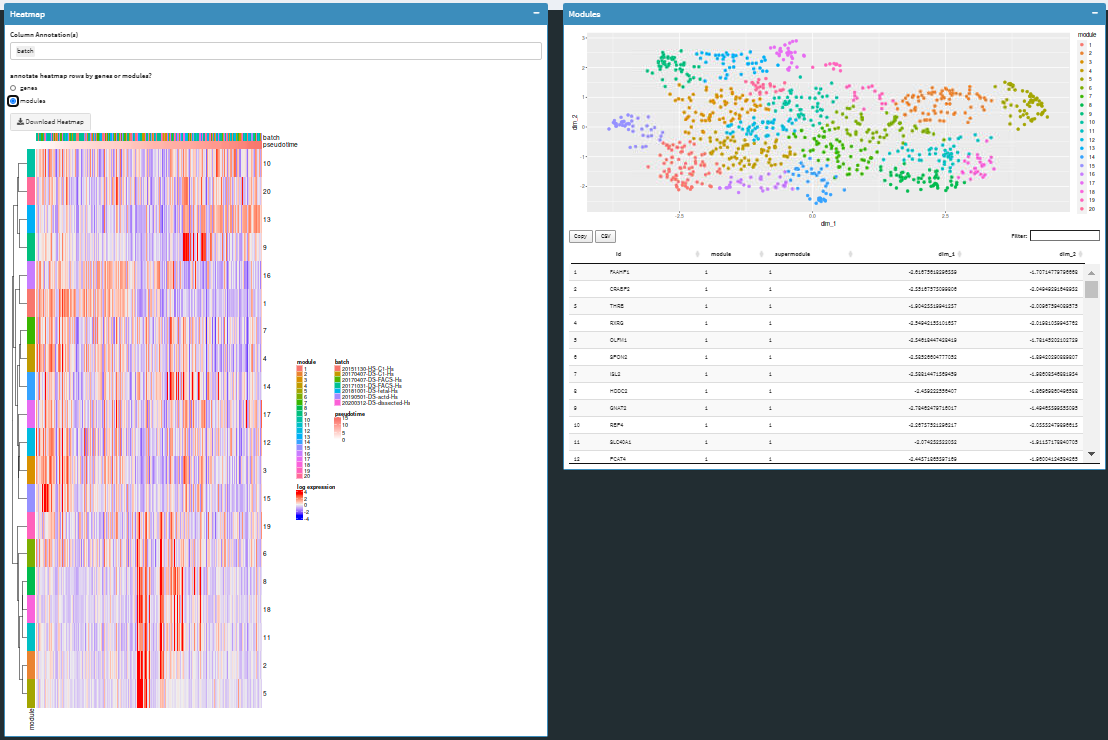The width and height of the screenshot is (1108, 740).
Task: Sort the table by the supermodule column
Action: pos(811,254)
